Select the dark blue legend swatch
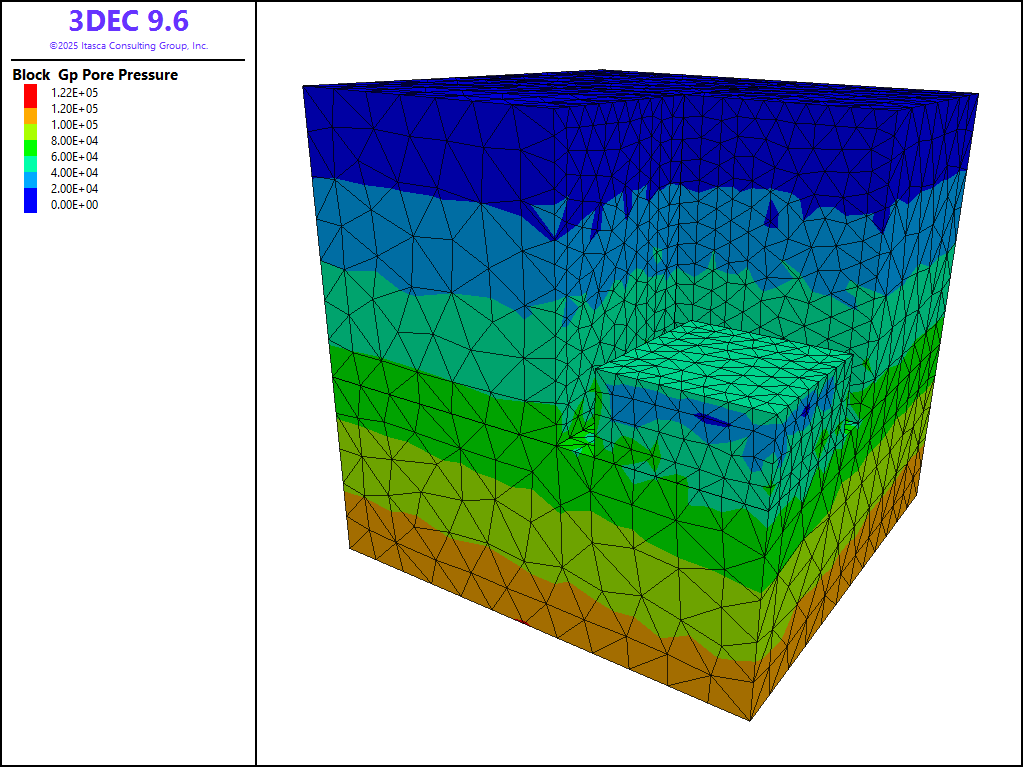This screenshot has height=768, width=1024. pyautogui.click(x=30, y=200)
